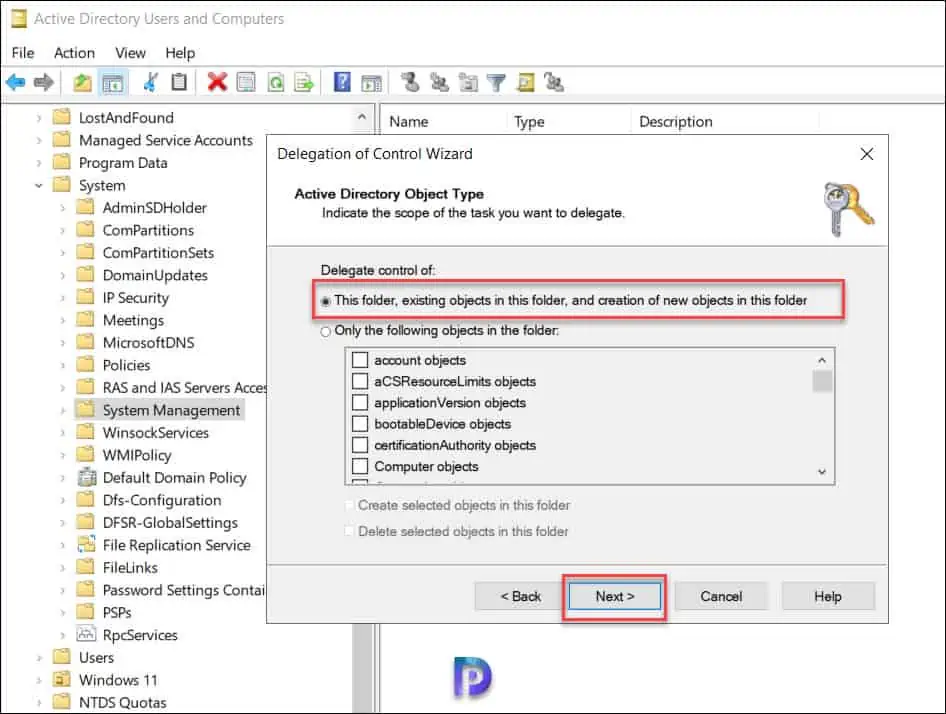Toggle the Show/Hide Console Tree icon
The width and height of the screenshot is (946, 714).
[x=113, y=83]
